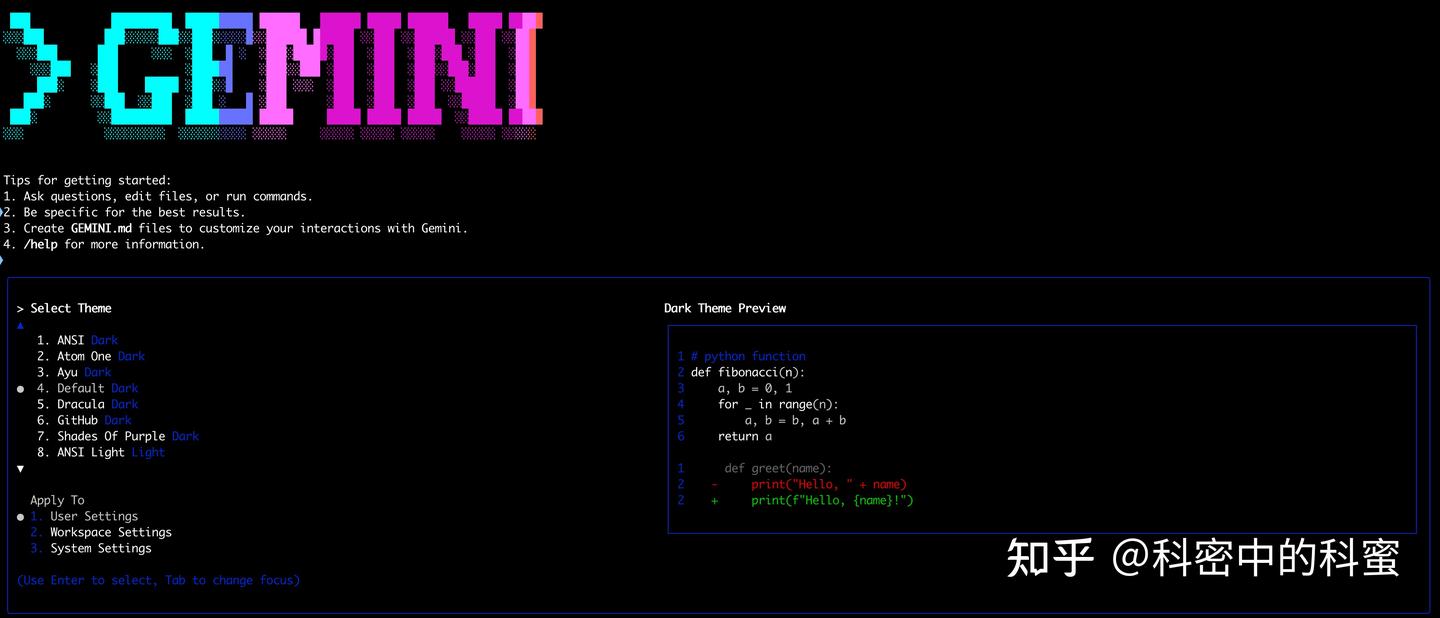Click the down scroll arrow below ANSI Light

pyautogui.click(x=20, y=466)
